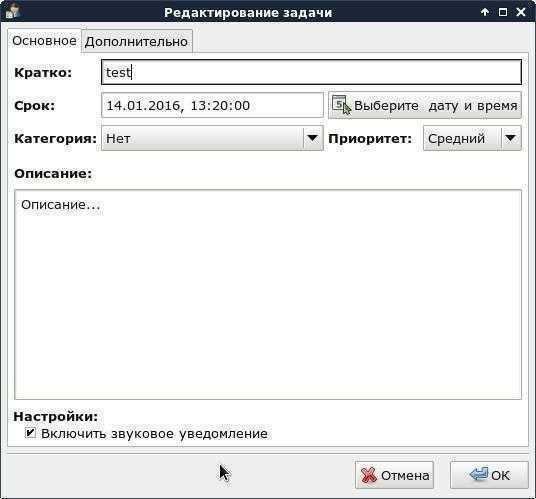Close the Редактирование задачи dialog
This screenshot has height=499, width=536.
tap(521, 12)
